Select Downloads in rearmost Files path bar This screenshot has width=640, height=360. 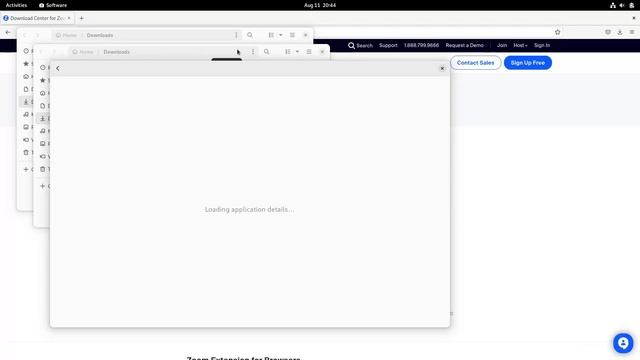pos(100,36)
